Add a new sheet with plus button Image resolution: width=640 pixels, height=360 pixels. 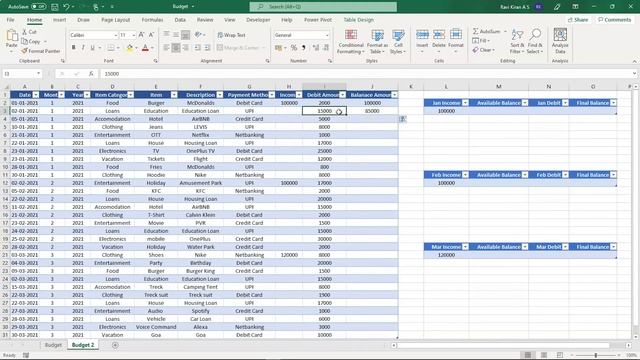point(115,345)
